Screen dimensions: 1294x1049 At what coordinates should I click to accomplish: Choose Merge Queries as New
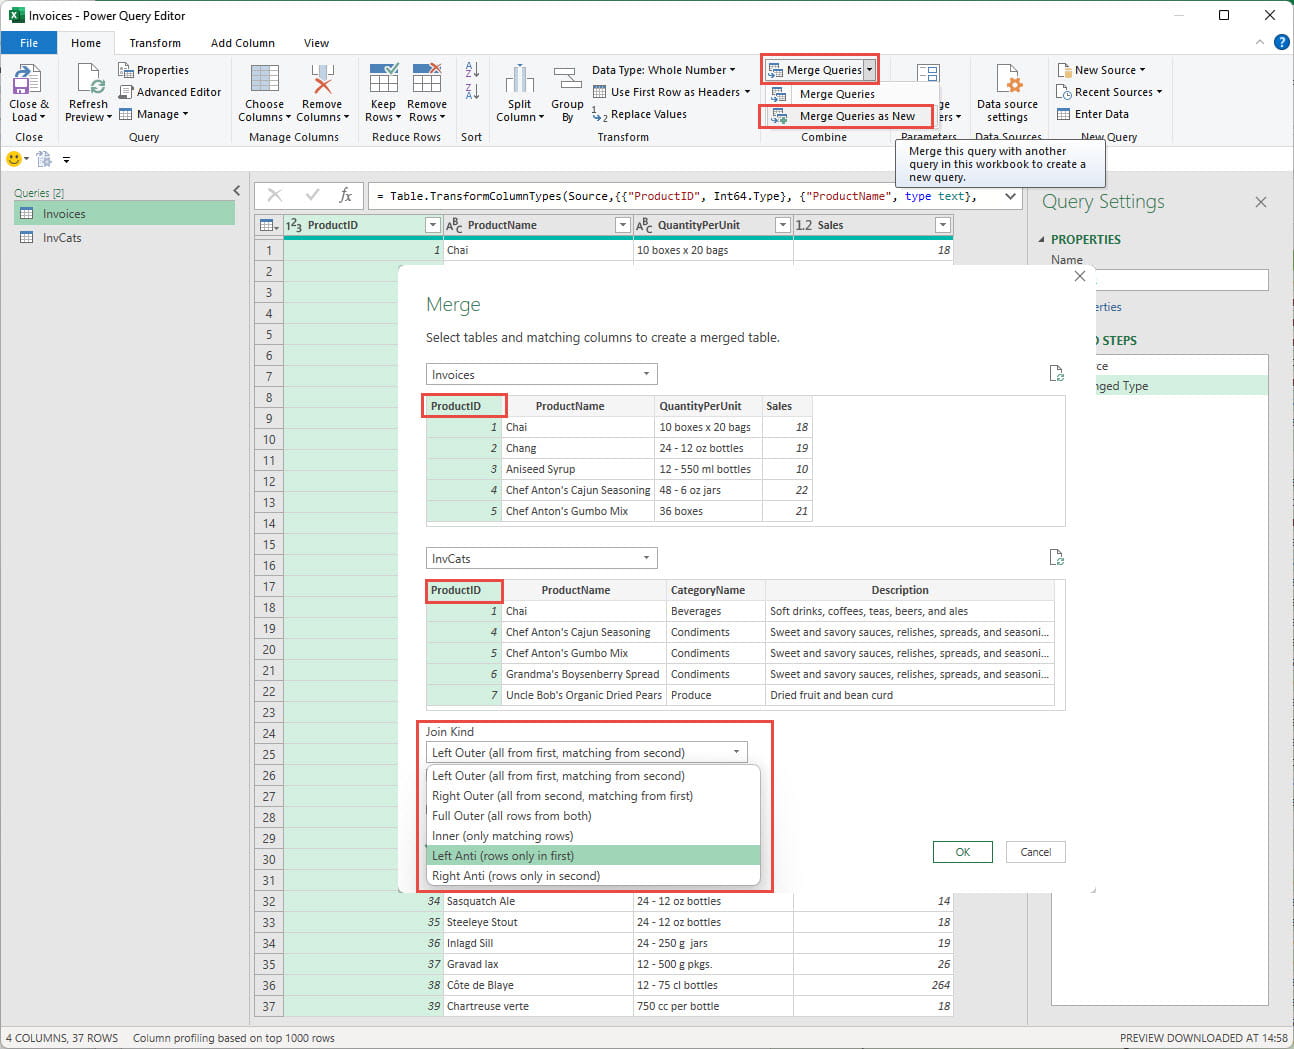click(856, 116)
